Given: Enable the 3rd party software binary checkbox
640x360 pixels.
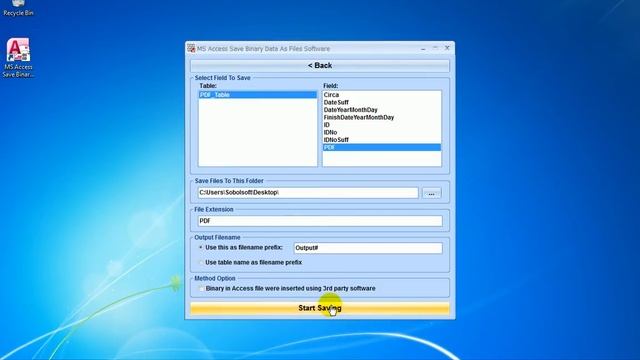Looking at the screenshot, I should tap(201, 289).
